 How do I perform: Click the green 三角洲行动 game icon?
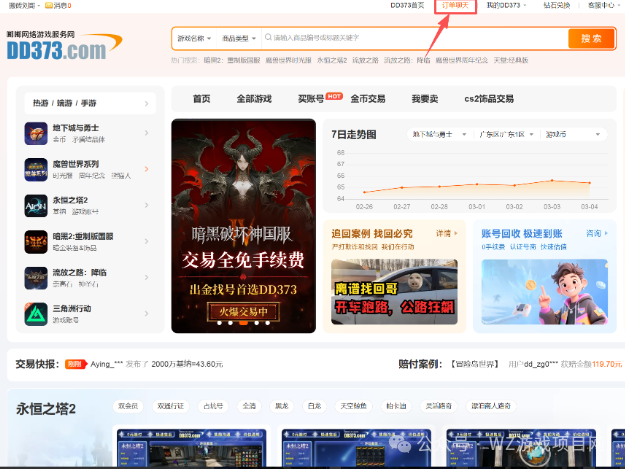(36, 314)
